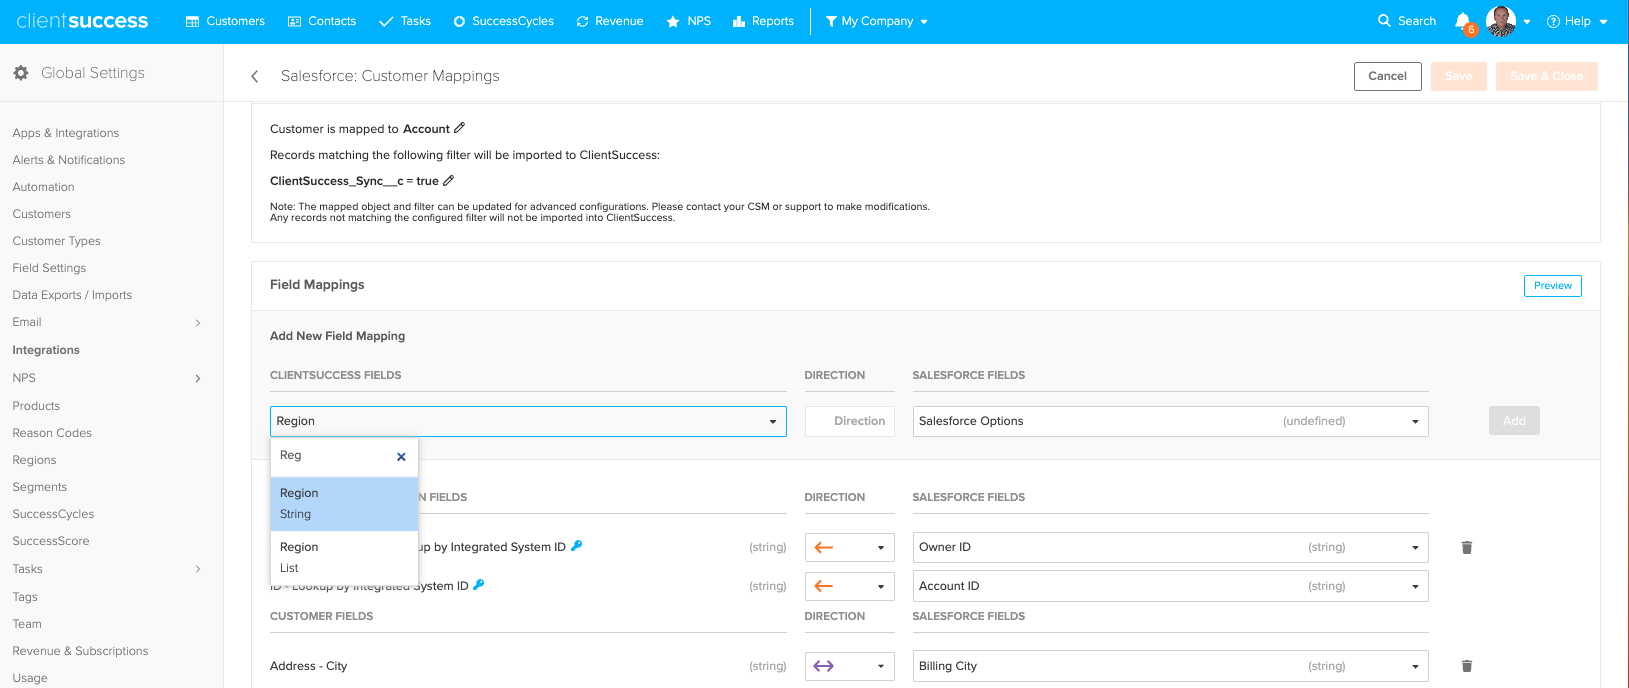The width and height of the screenshot is (1629, 688).
Task: Open Customers in the top navigation
Action: point(225,21)
